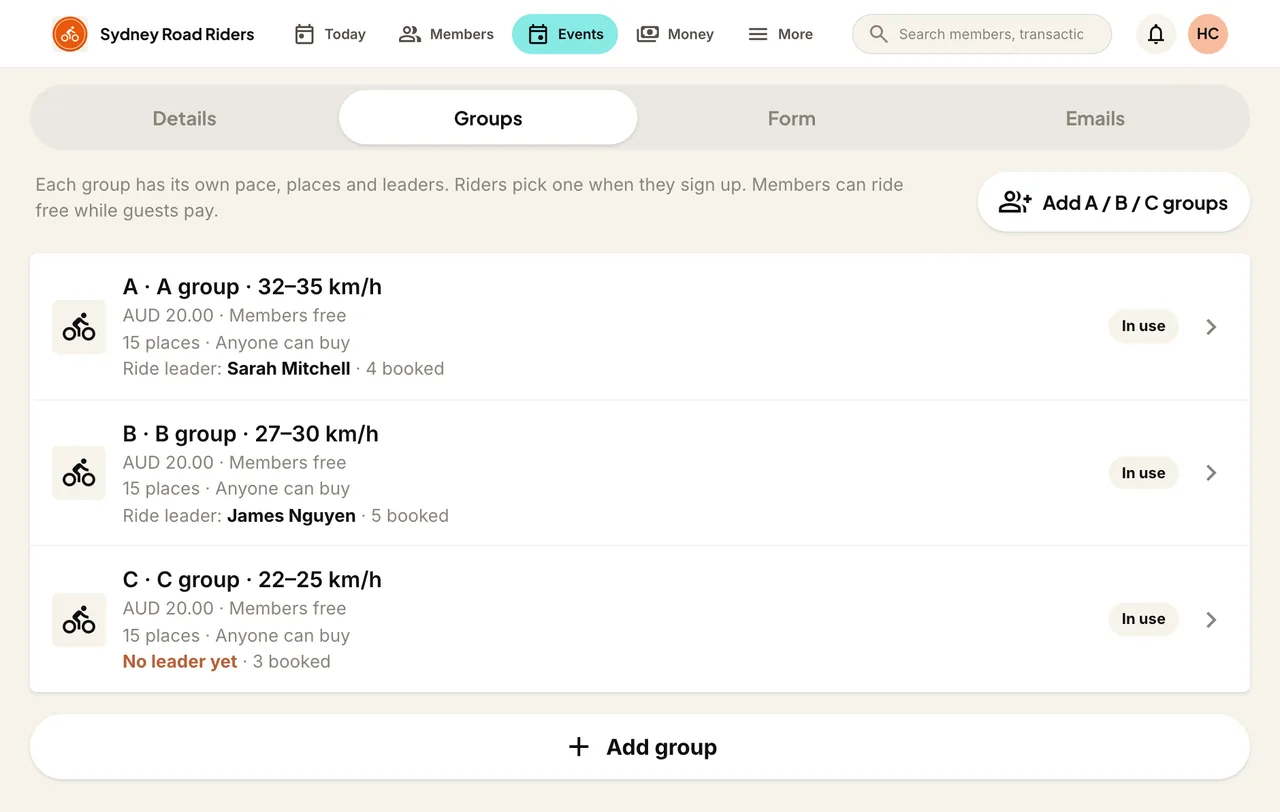Open the notifications bell

1156,34
